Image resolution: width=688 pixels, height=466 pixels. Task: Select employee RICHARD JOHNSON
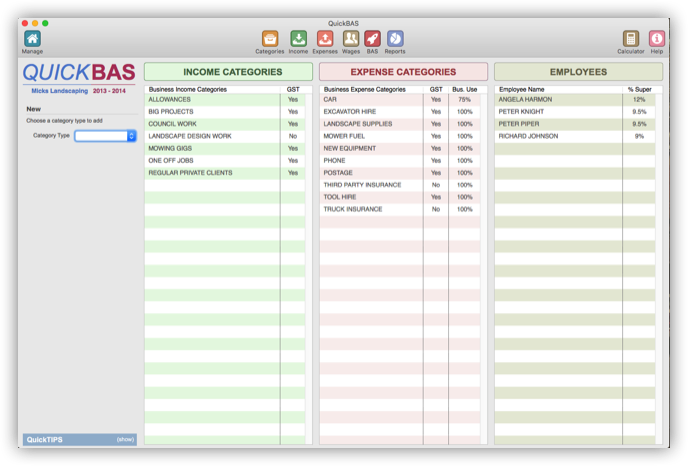[575, 136]
